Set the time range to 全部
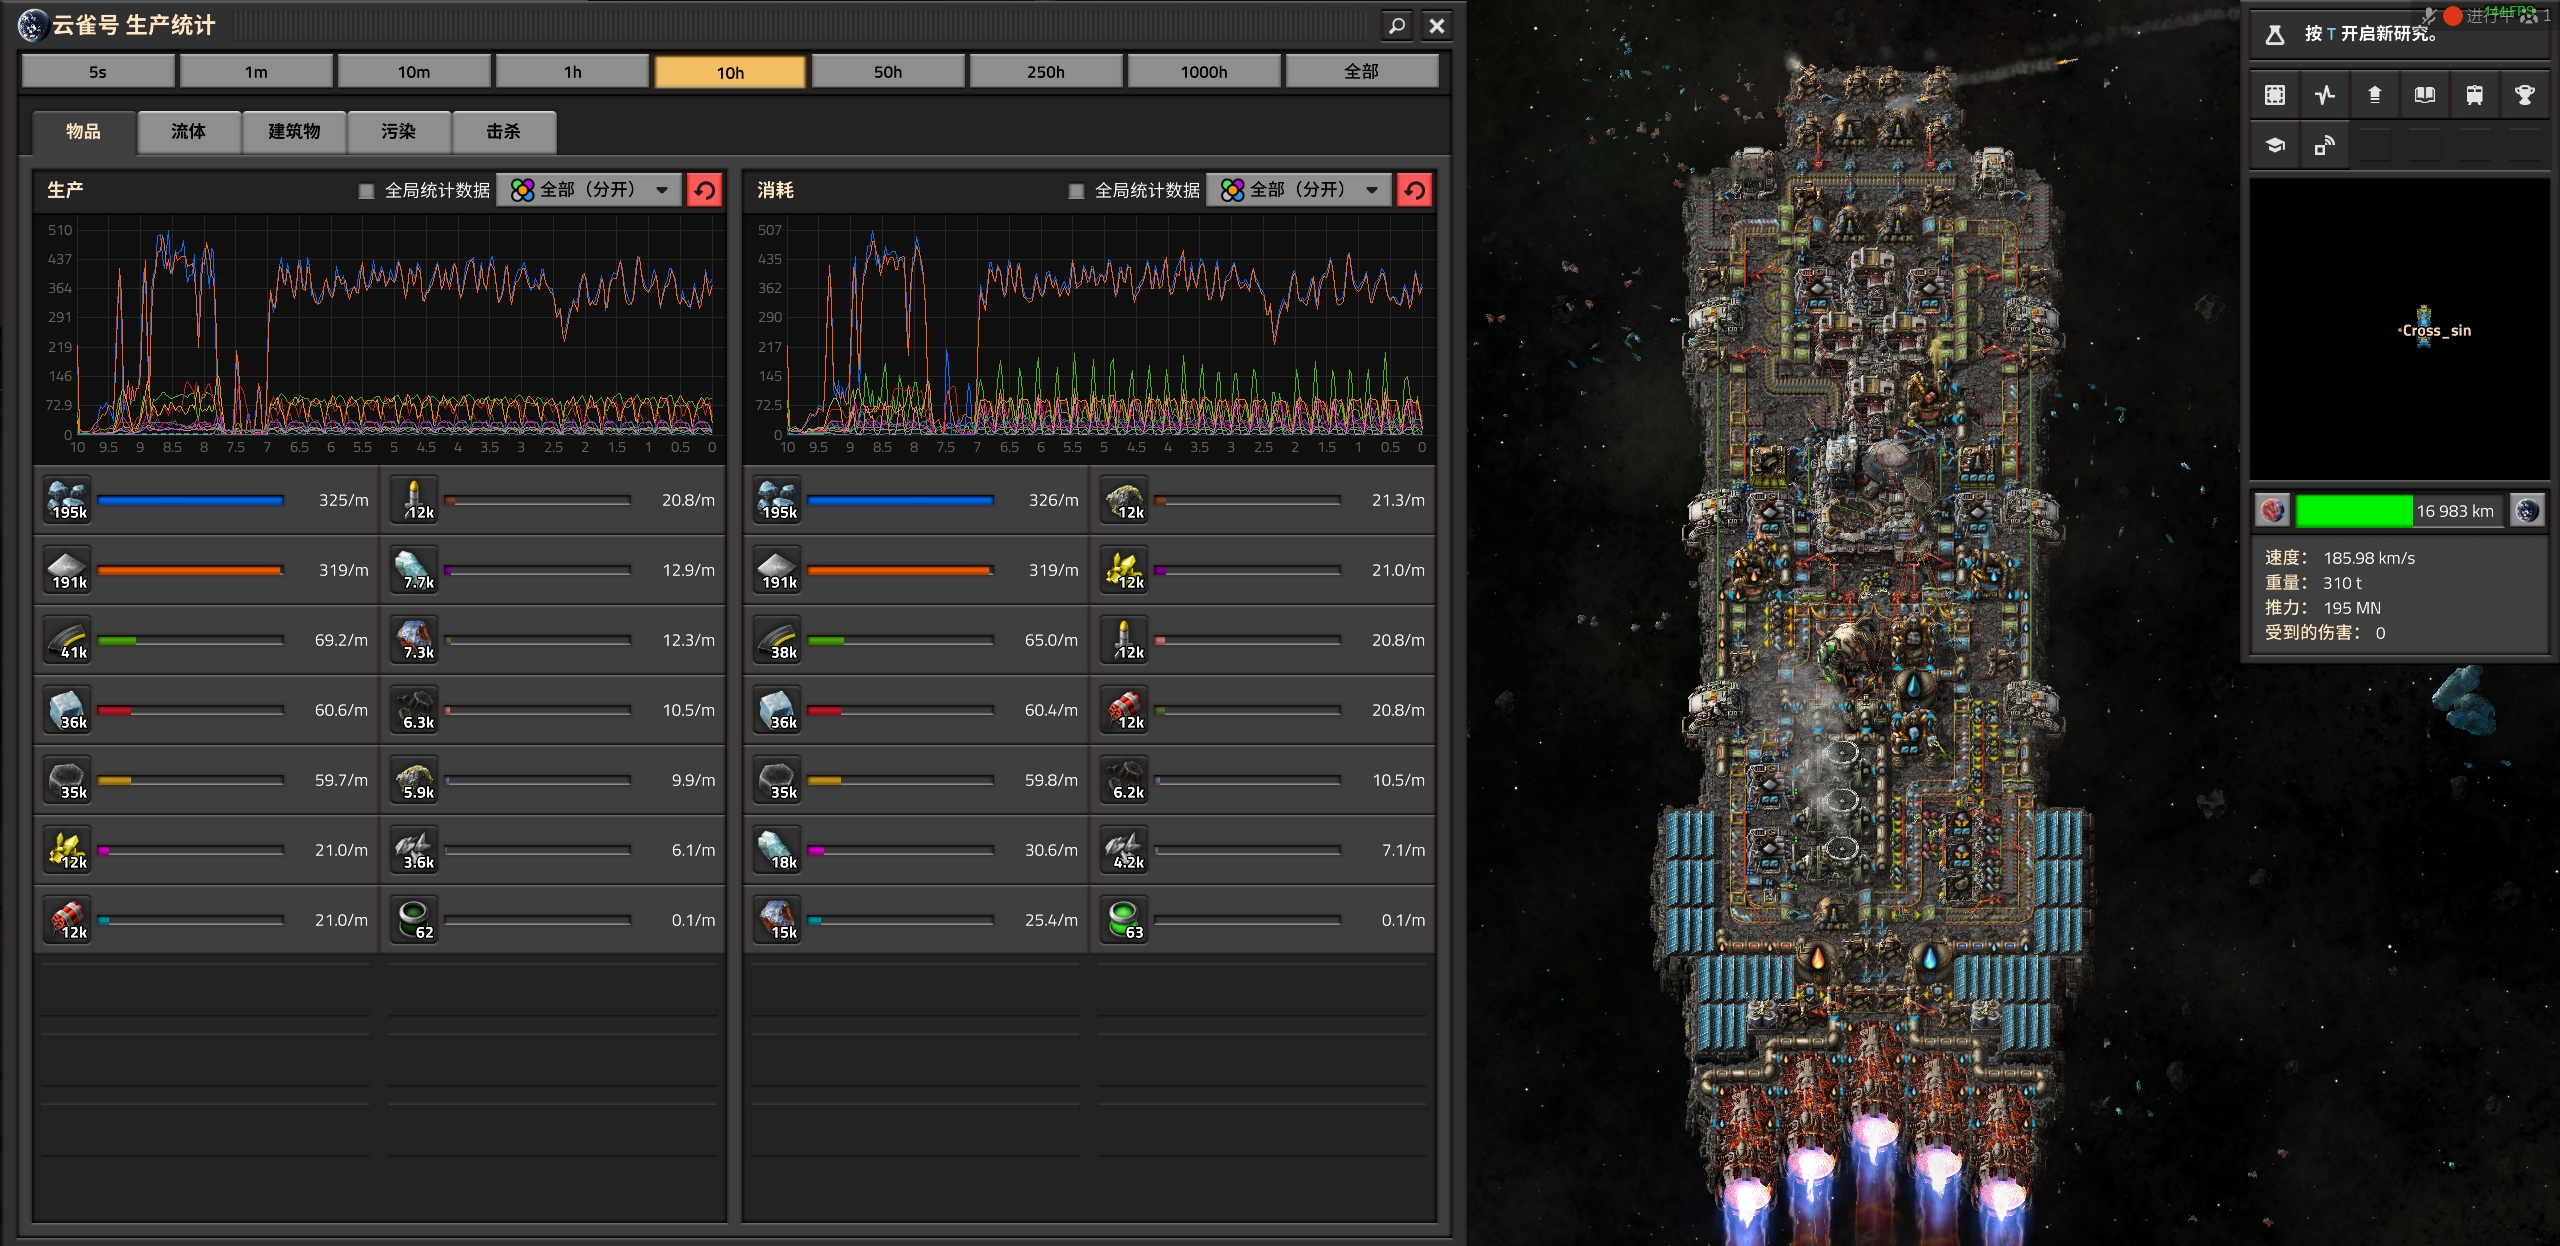Viewport: 2560px width, 1246px height. click(x=1362, y=72)
